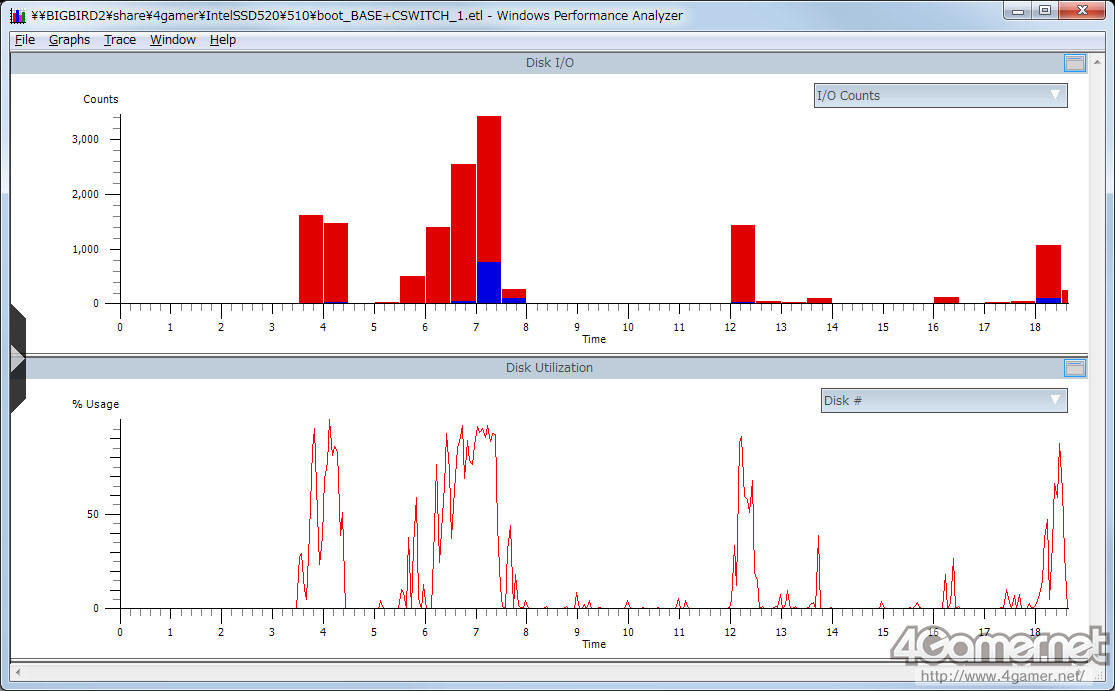Image resolution: width=1115 pixels, height=691 pixels.
Task: Open the graph selection flyout arrow
Action: pyautogui.click(x=16, y=359)
